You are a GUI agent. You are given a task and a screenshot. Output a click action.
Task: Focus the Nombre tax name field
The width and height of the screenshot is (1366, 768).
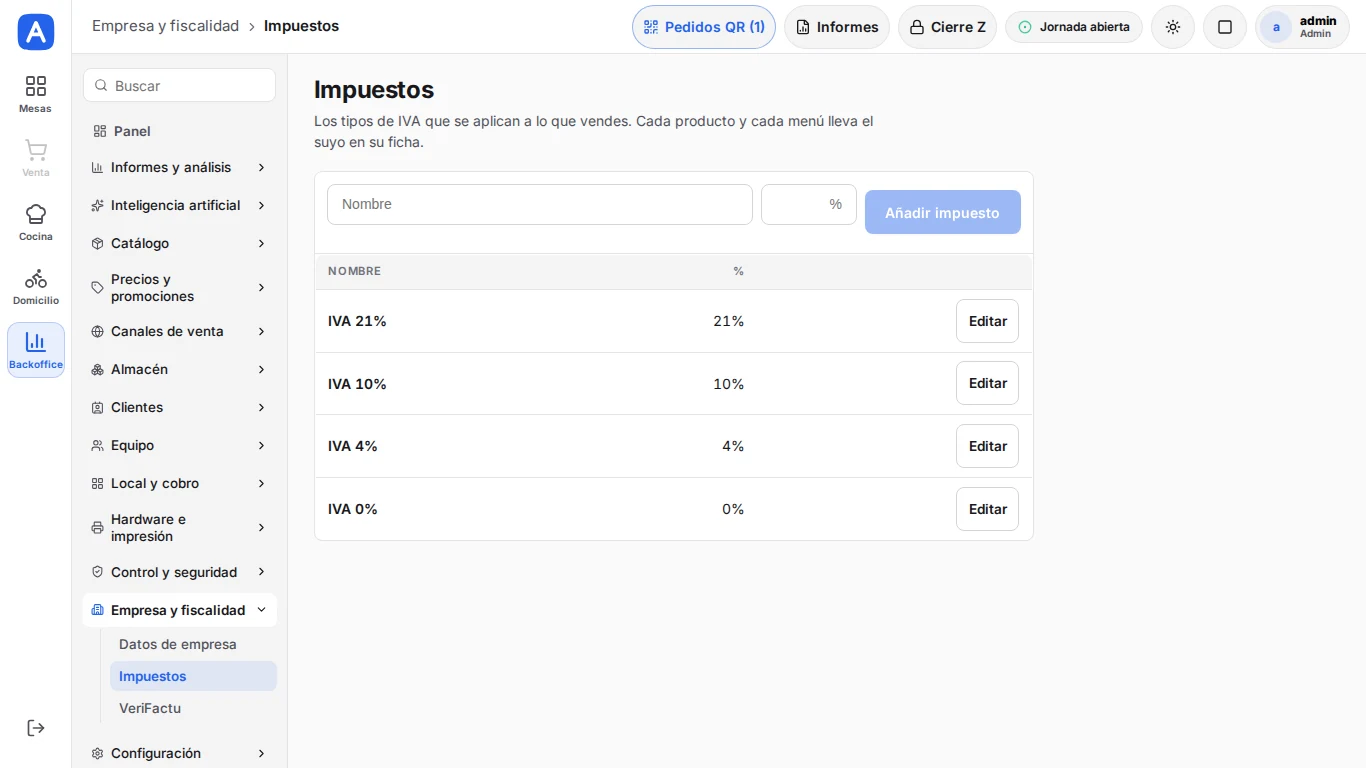click(540, 204)
